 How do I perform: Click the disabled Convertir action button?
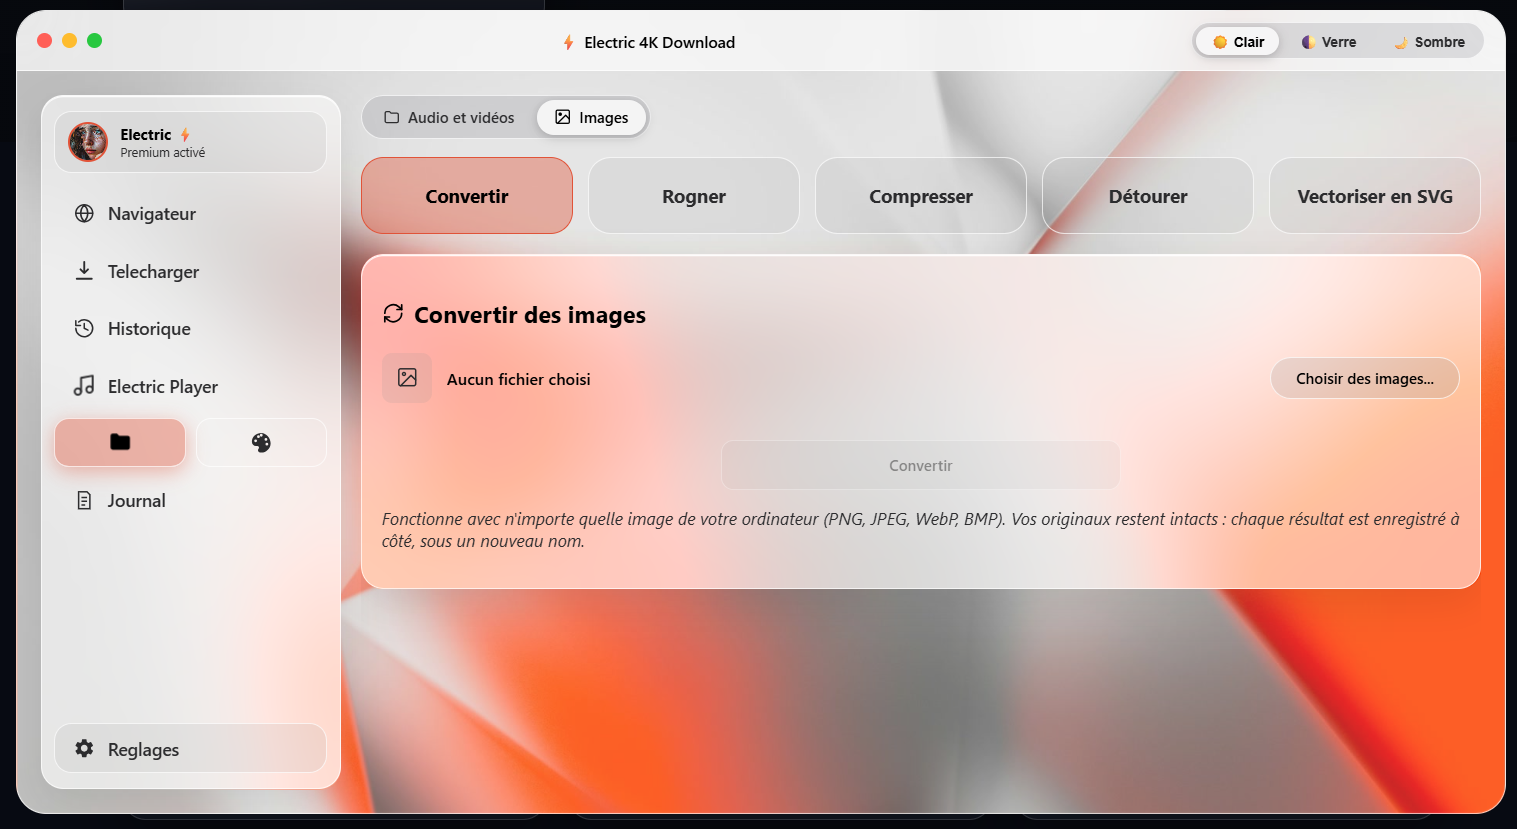point(921,465)
